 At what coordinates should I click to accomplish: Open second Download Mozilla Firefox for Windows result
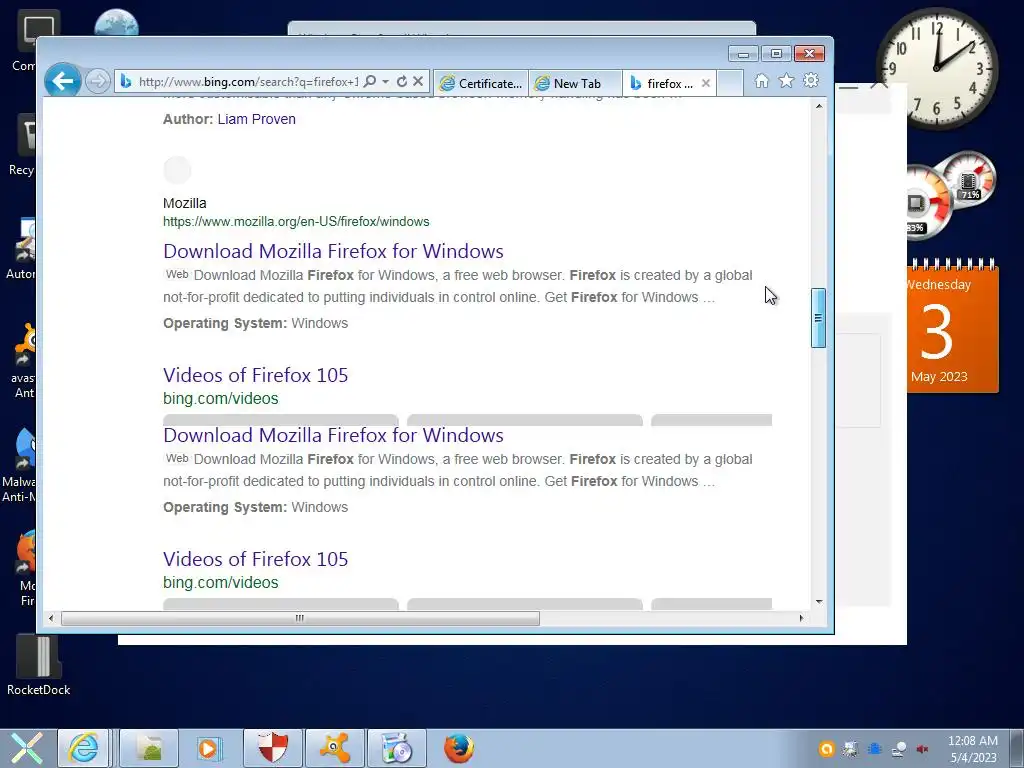point(333,435)
